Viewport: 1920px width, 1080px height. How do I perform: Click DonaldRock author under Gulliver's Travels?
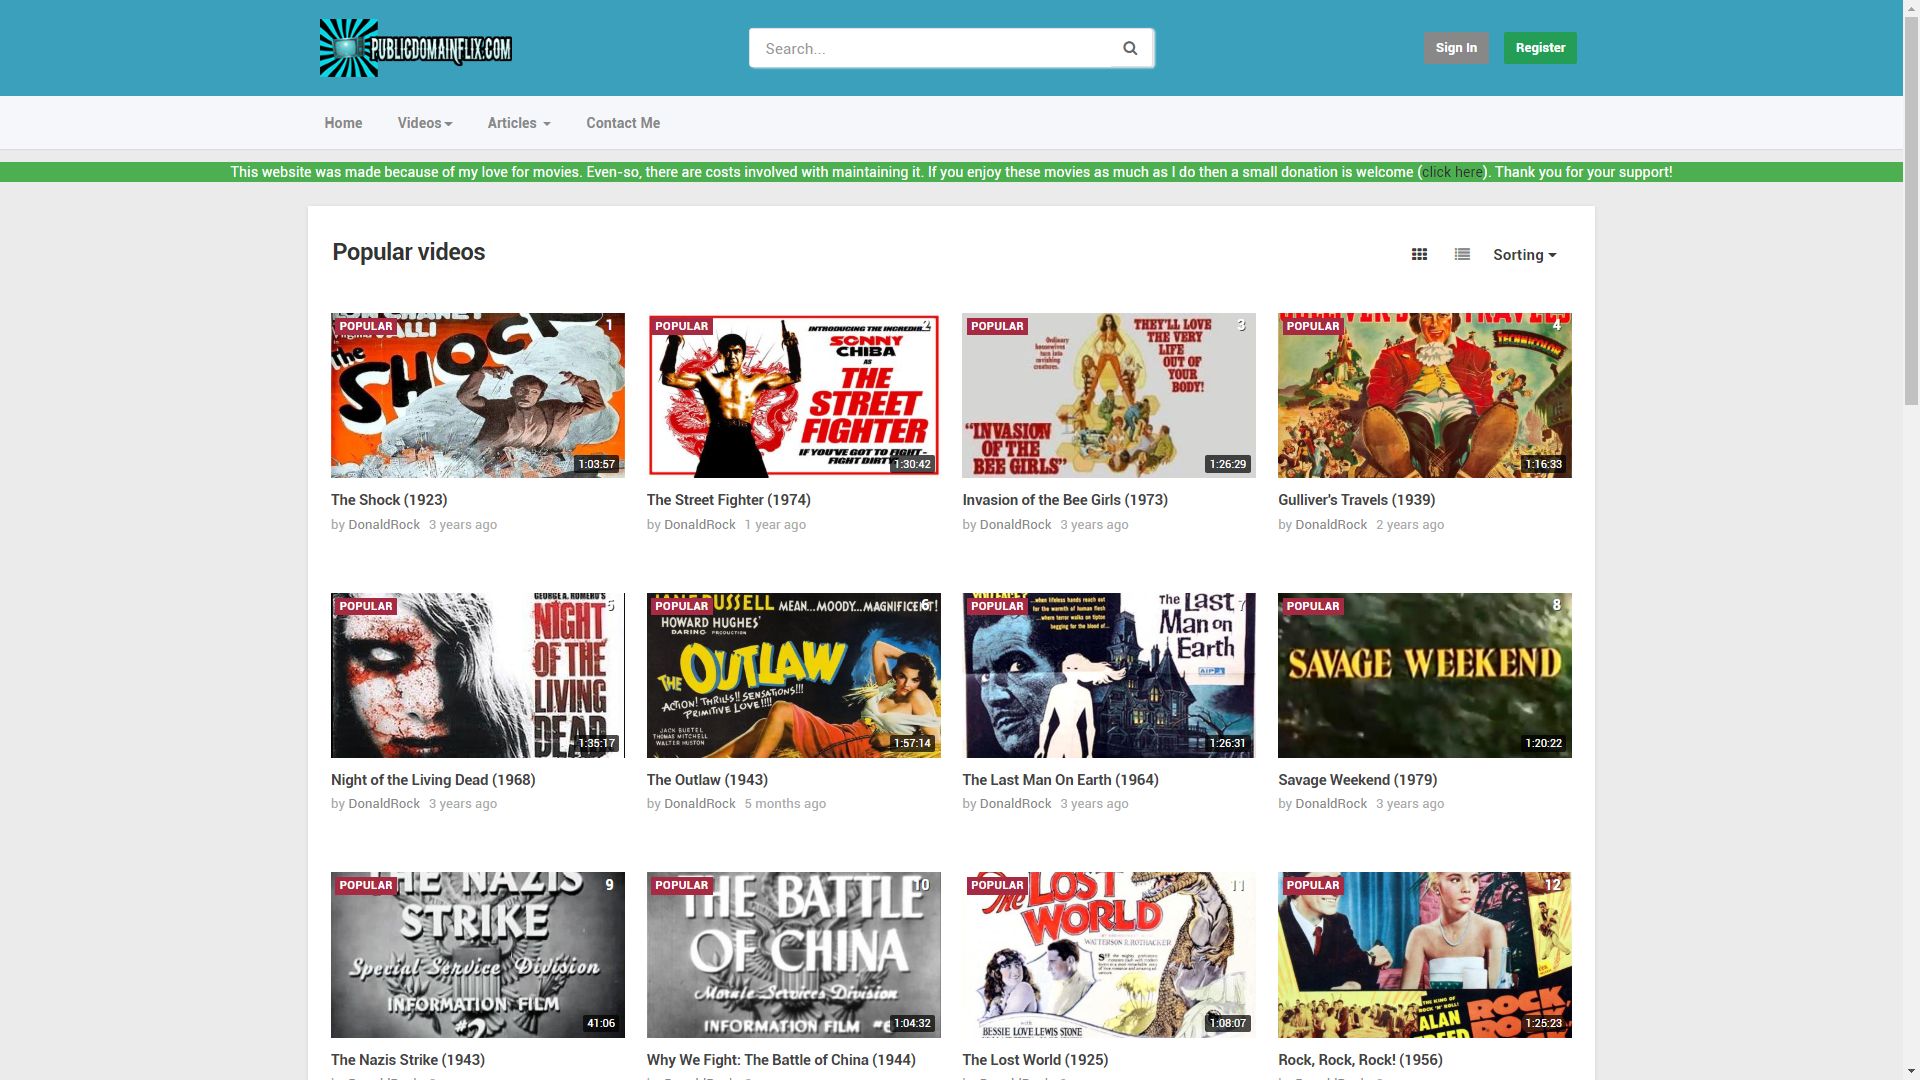tap(1331, 525)
